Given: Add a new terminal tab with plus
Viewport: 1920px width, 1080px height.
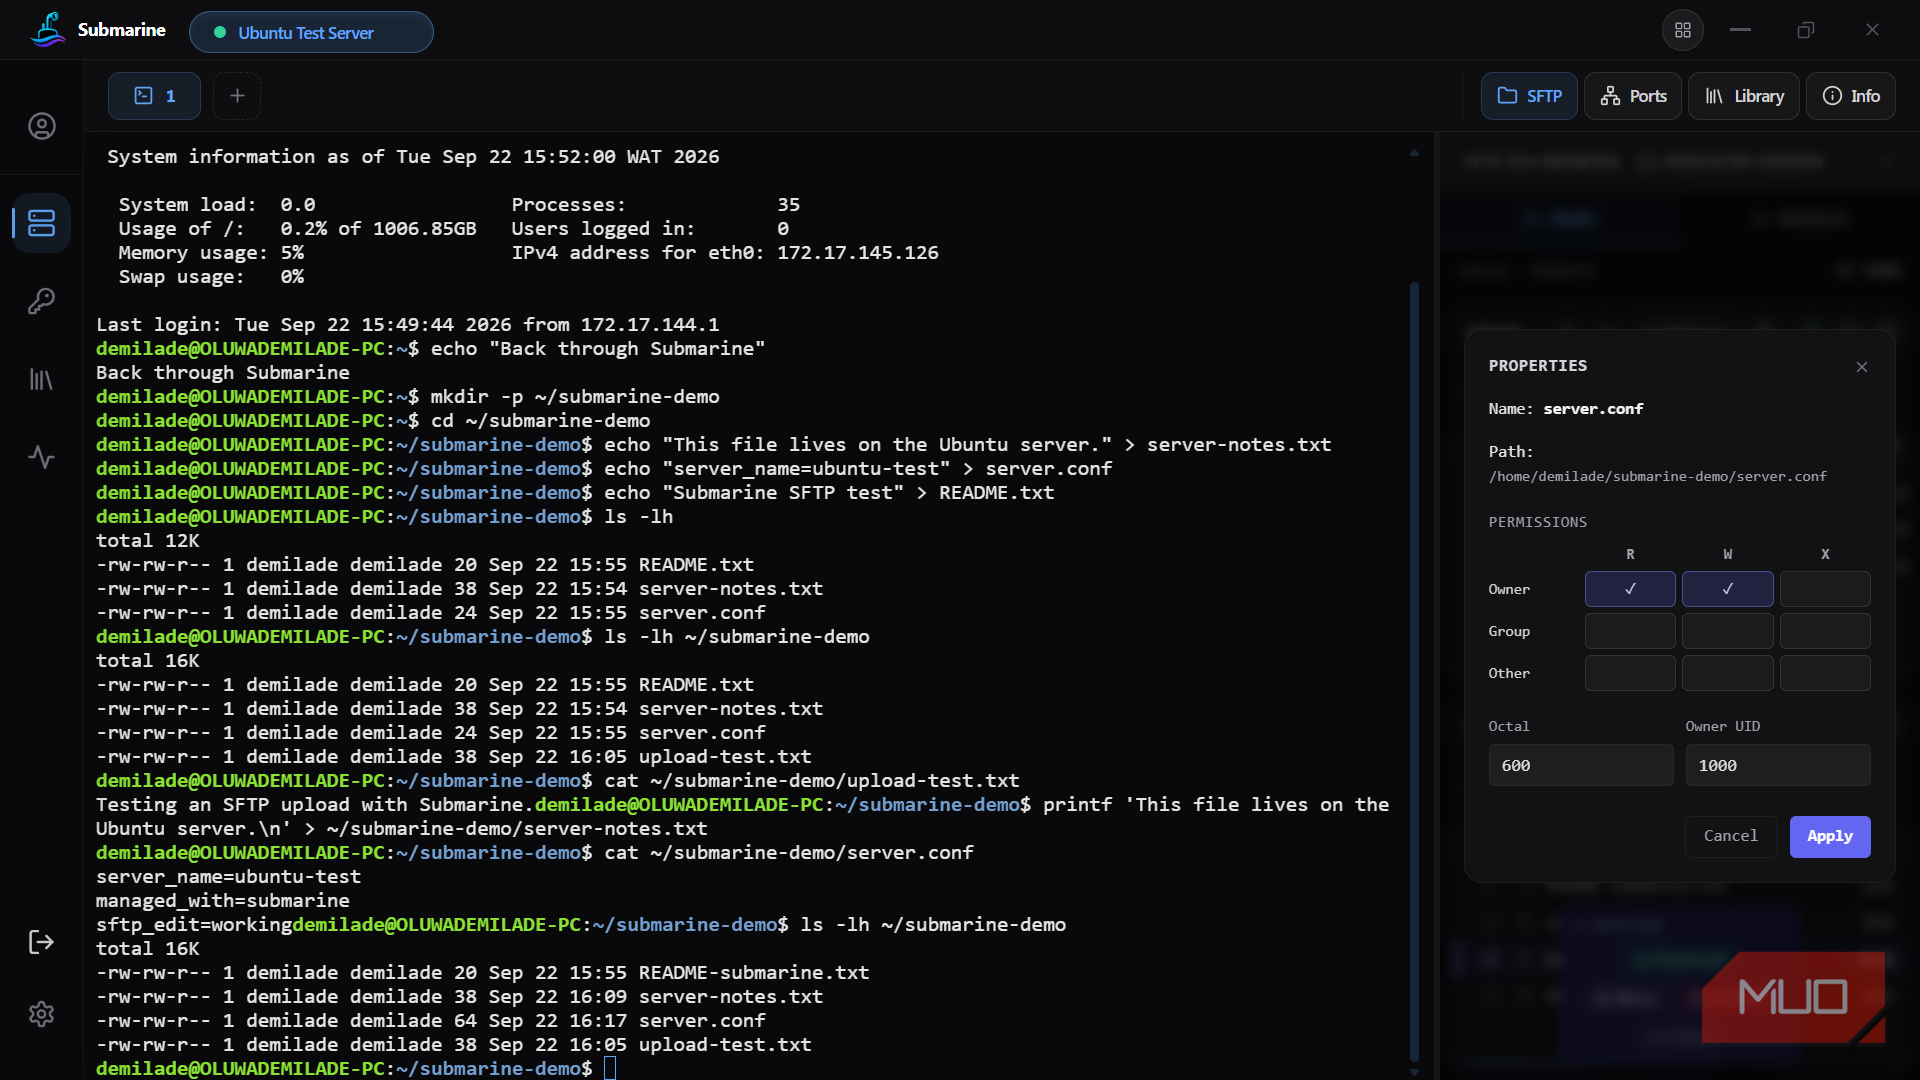Looking at the screenshot, I should (x=237, y=96).
